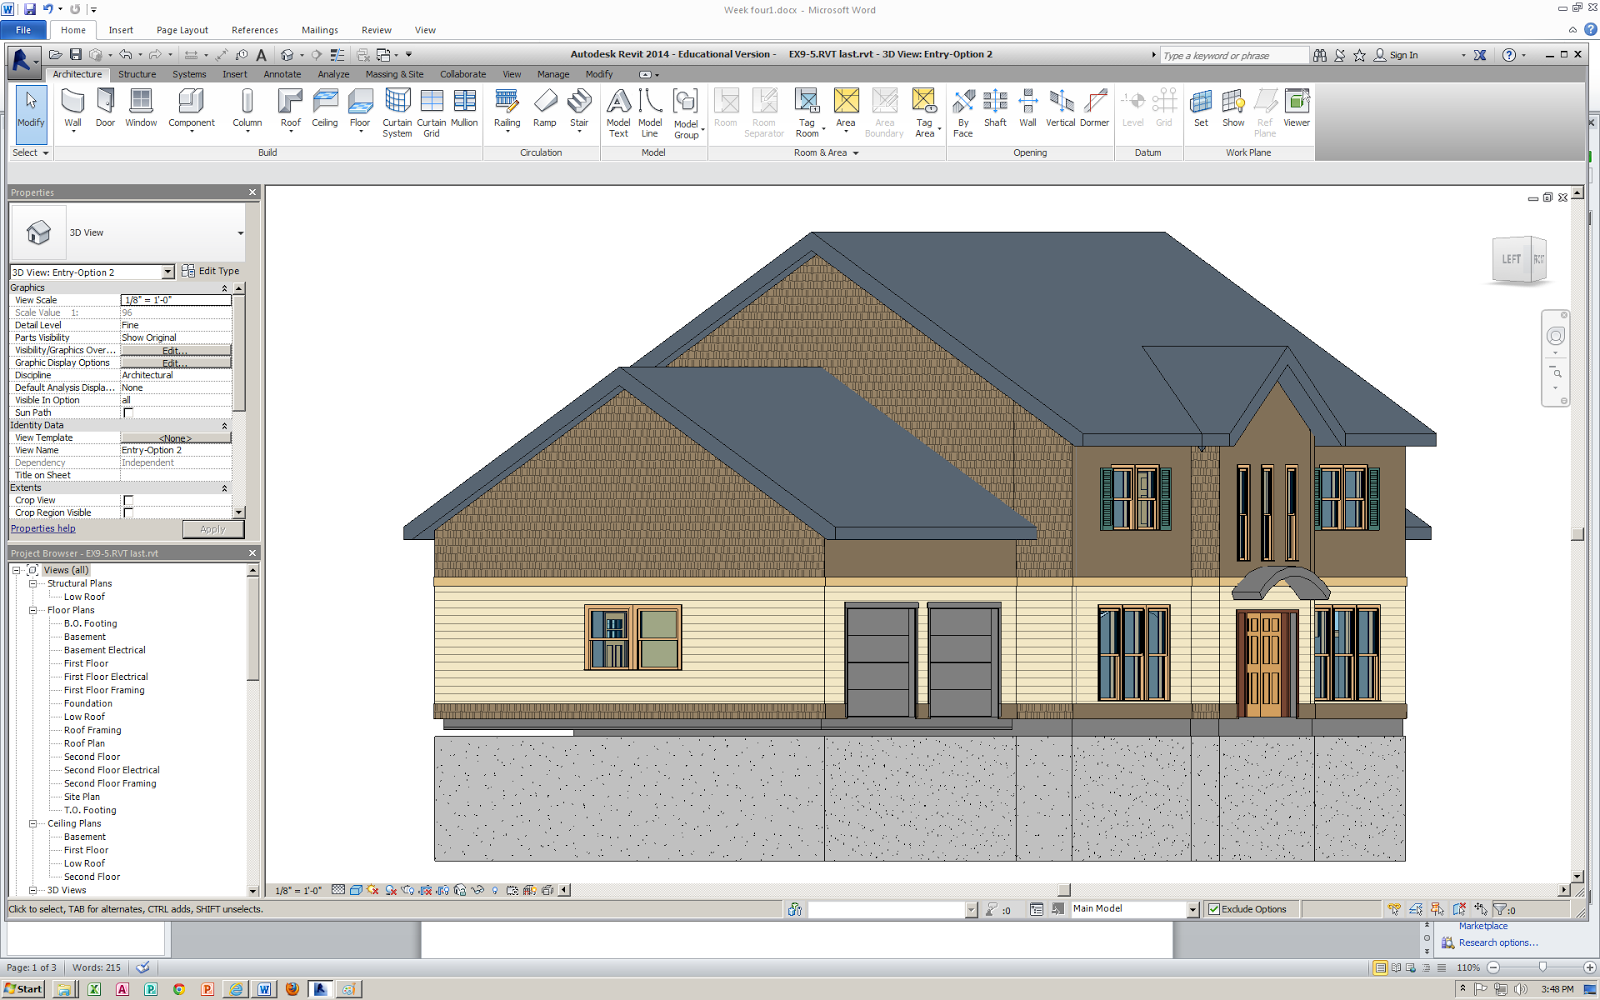The image size is (1600, 1000).
Task: Open the Annotate ribbon tab
Action: [282, 73]
